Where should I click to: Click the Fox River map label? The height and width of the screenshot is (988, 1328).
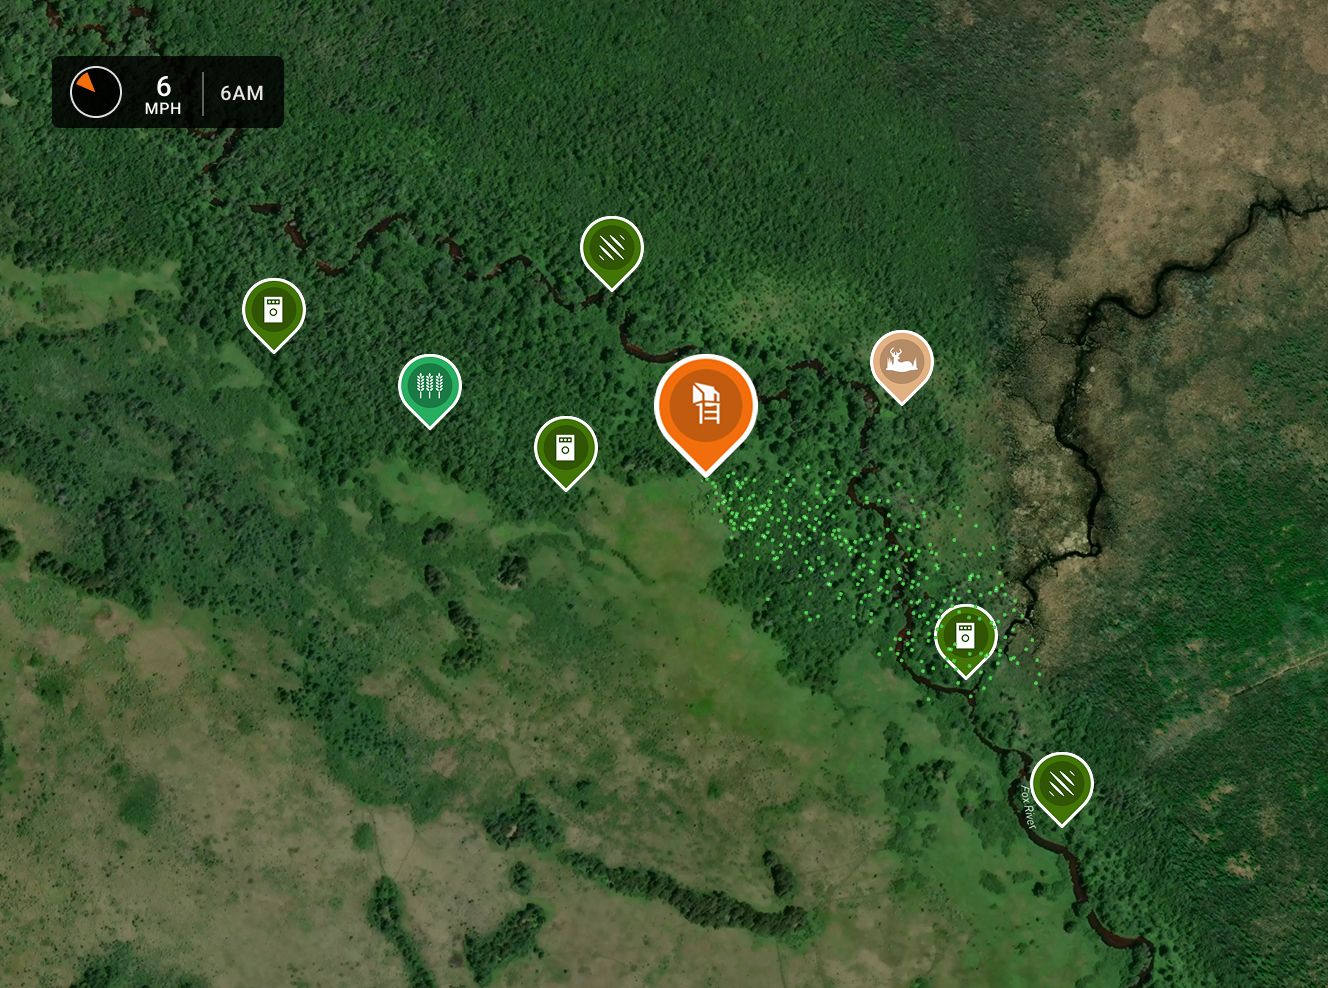coord(1027,806)
